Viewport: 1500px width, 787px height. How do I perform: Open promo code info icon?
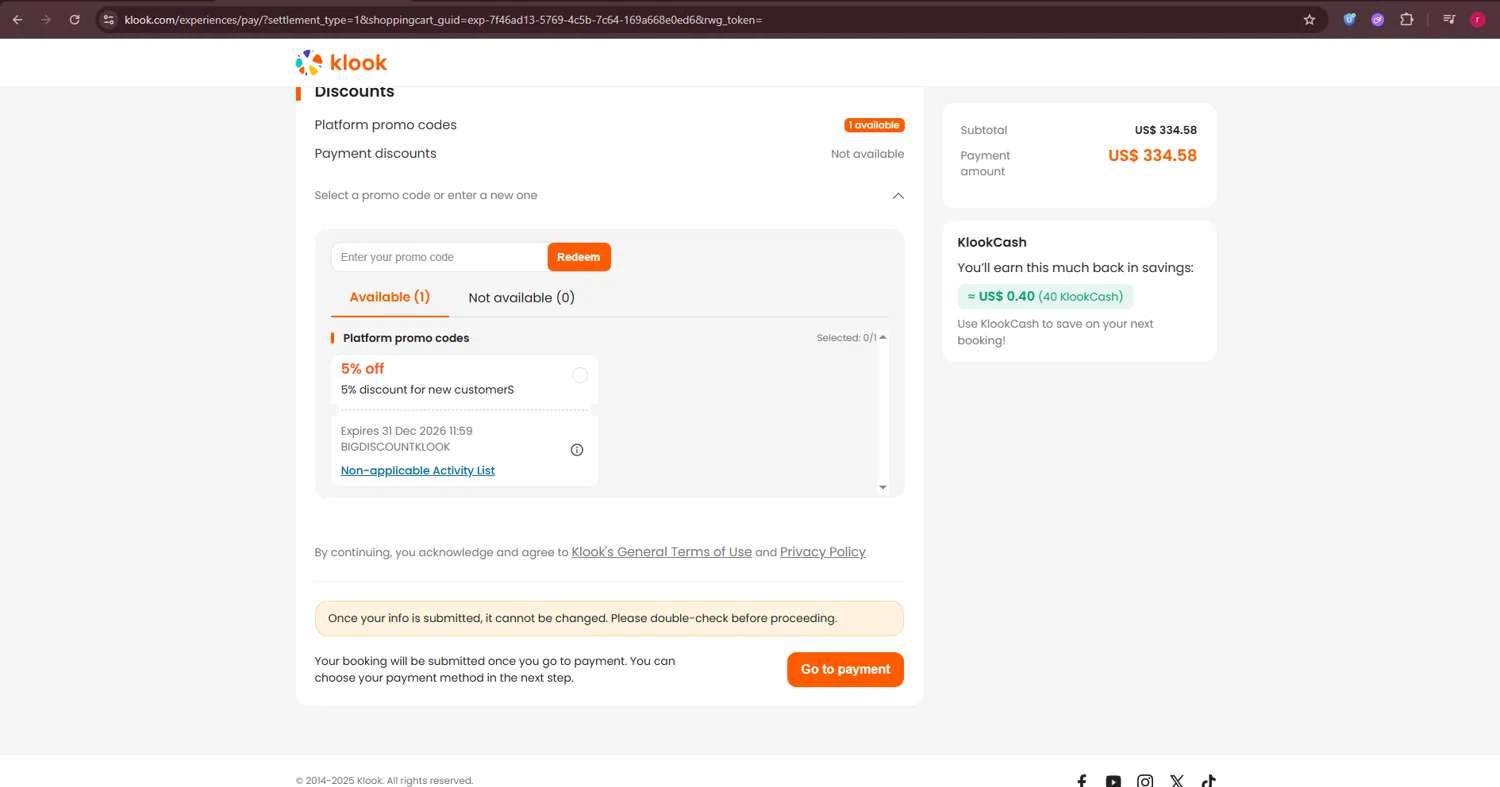[x=577, y=450]
